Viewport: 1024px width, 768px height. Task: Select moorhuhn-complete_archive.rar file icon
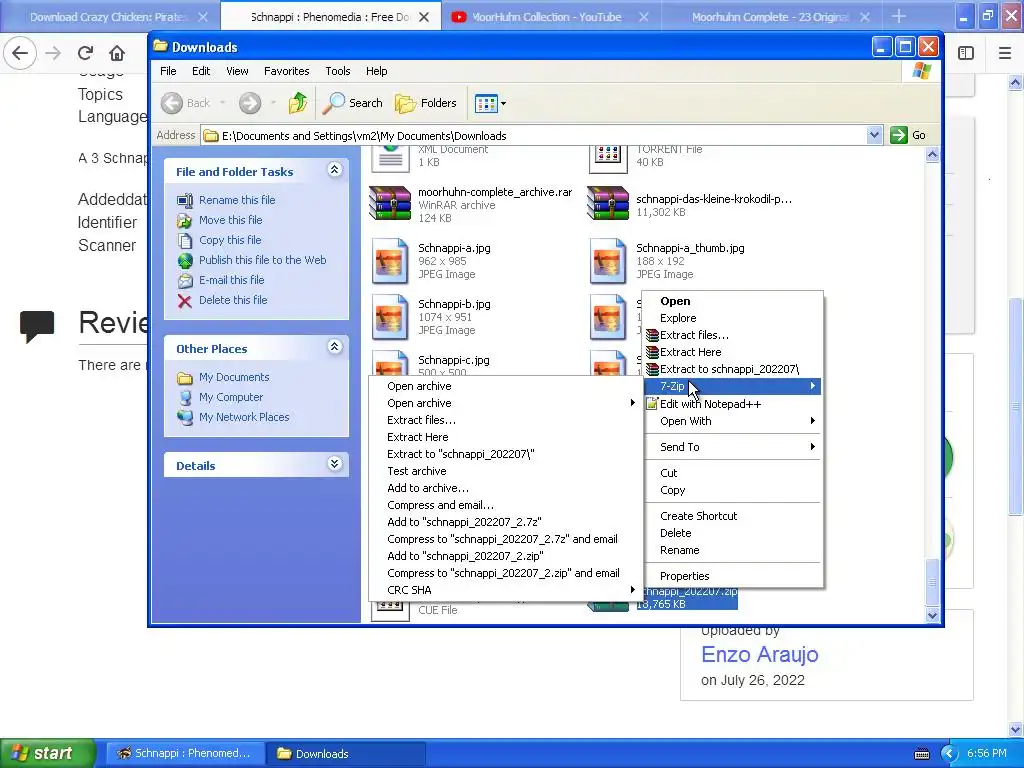[390, 202]
